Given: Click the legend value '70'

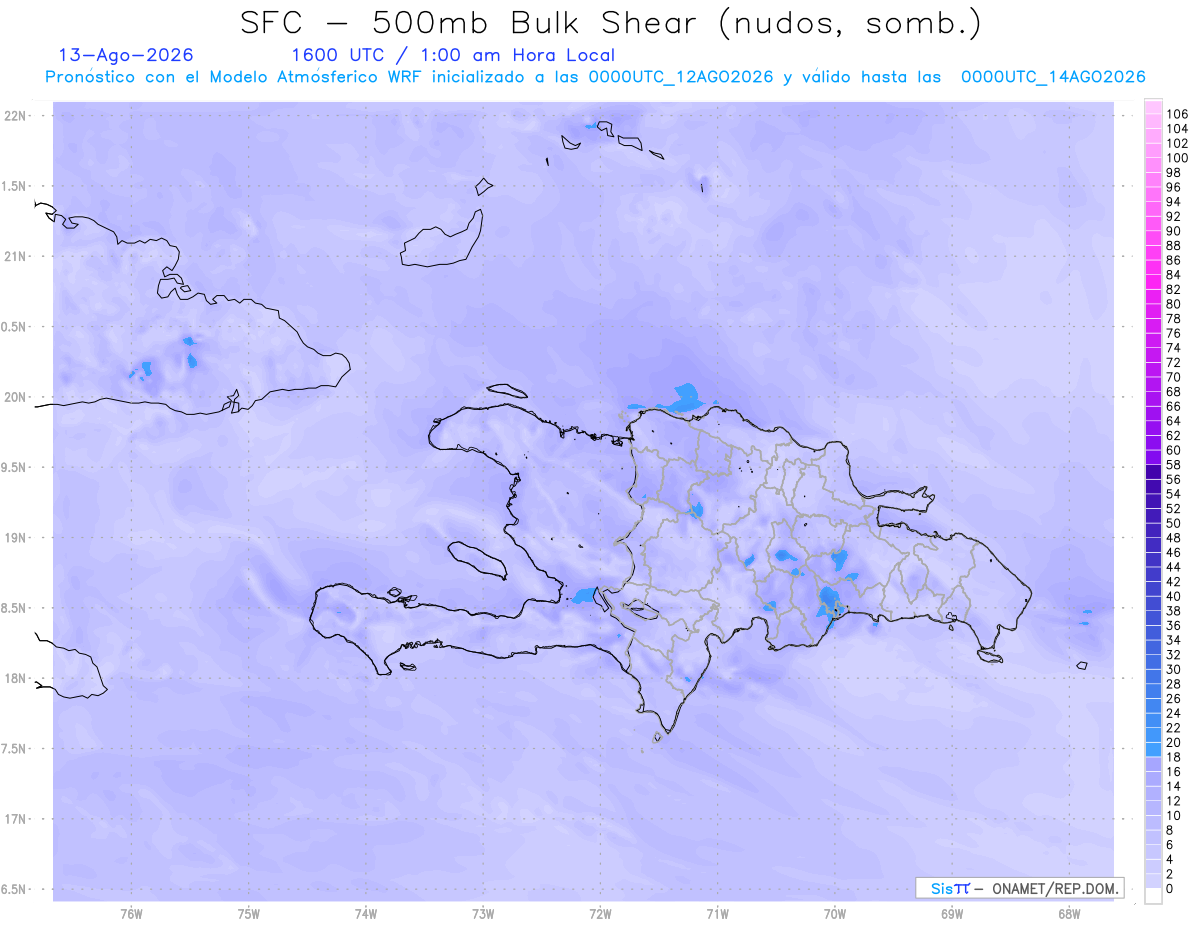Looking at the screenshot, I should point(1173,377).
